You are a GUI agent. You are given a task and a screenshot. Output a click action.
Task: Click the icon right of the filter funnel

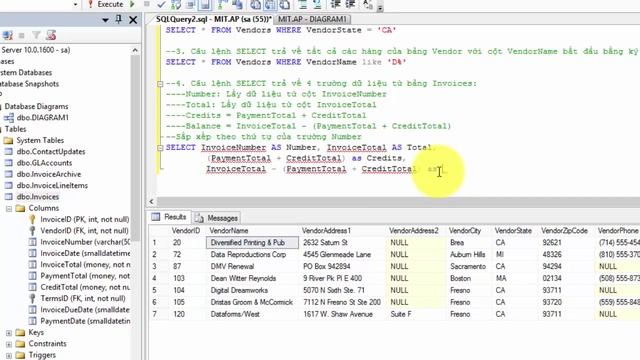point(51,36)
